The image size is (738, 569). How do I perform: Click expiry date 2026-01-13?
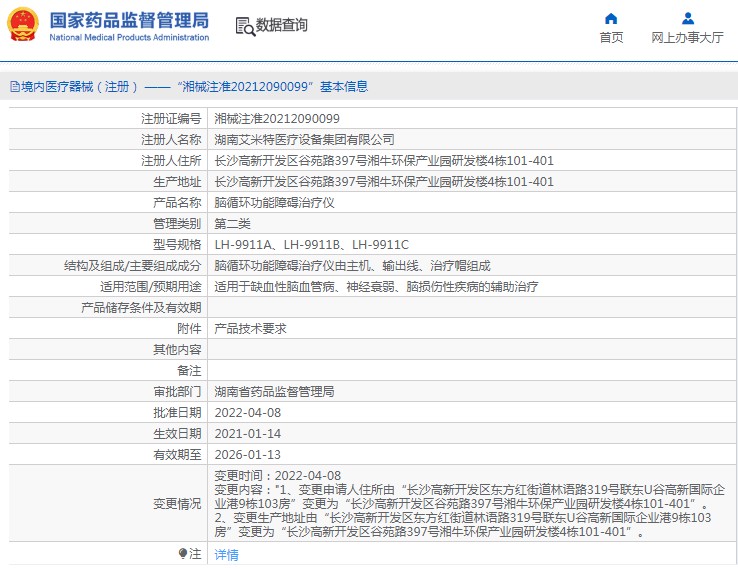248,455
